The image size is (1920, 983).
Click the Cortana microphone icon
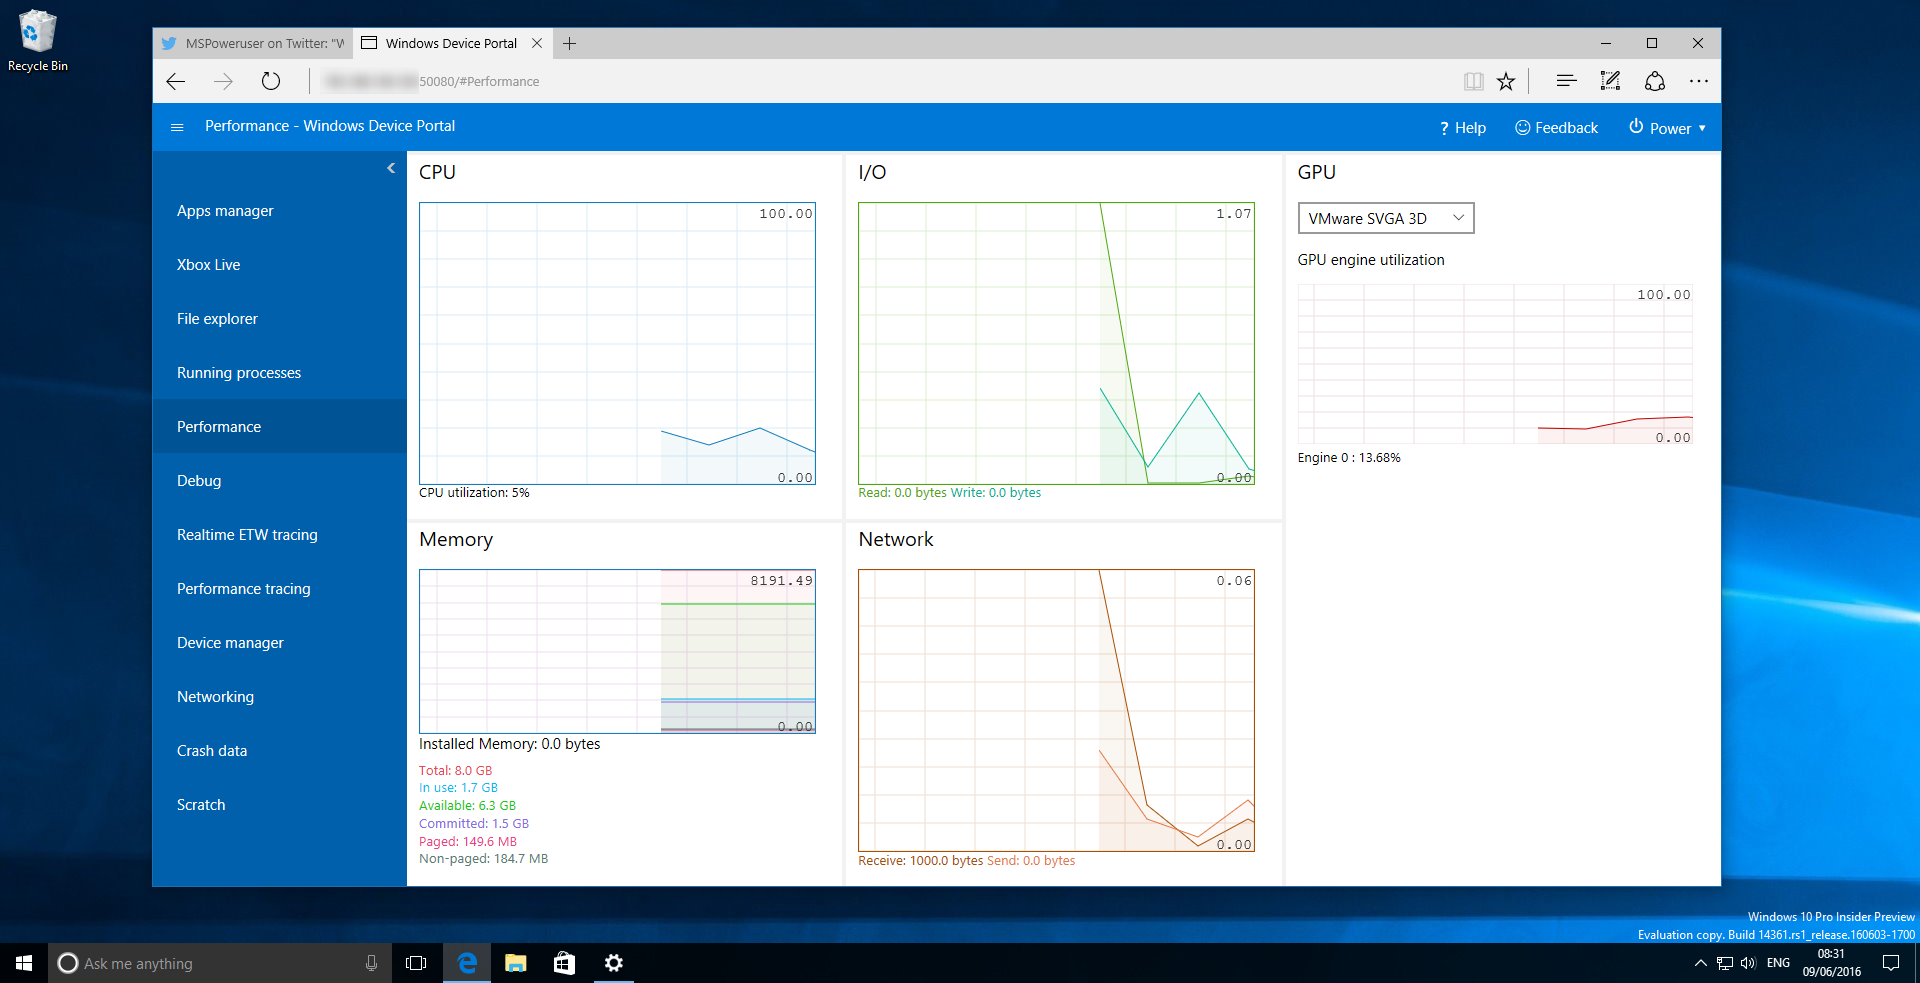point(371,963)
